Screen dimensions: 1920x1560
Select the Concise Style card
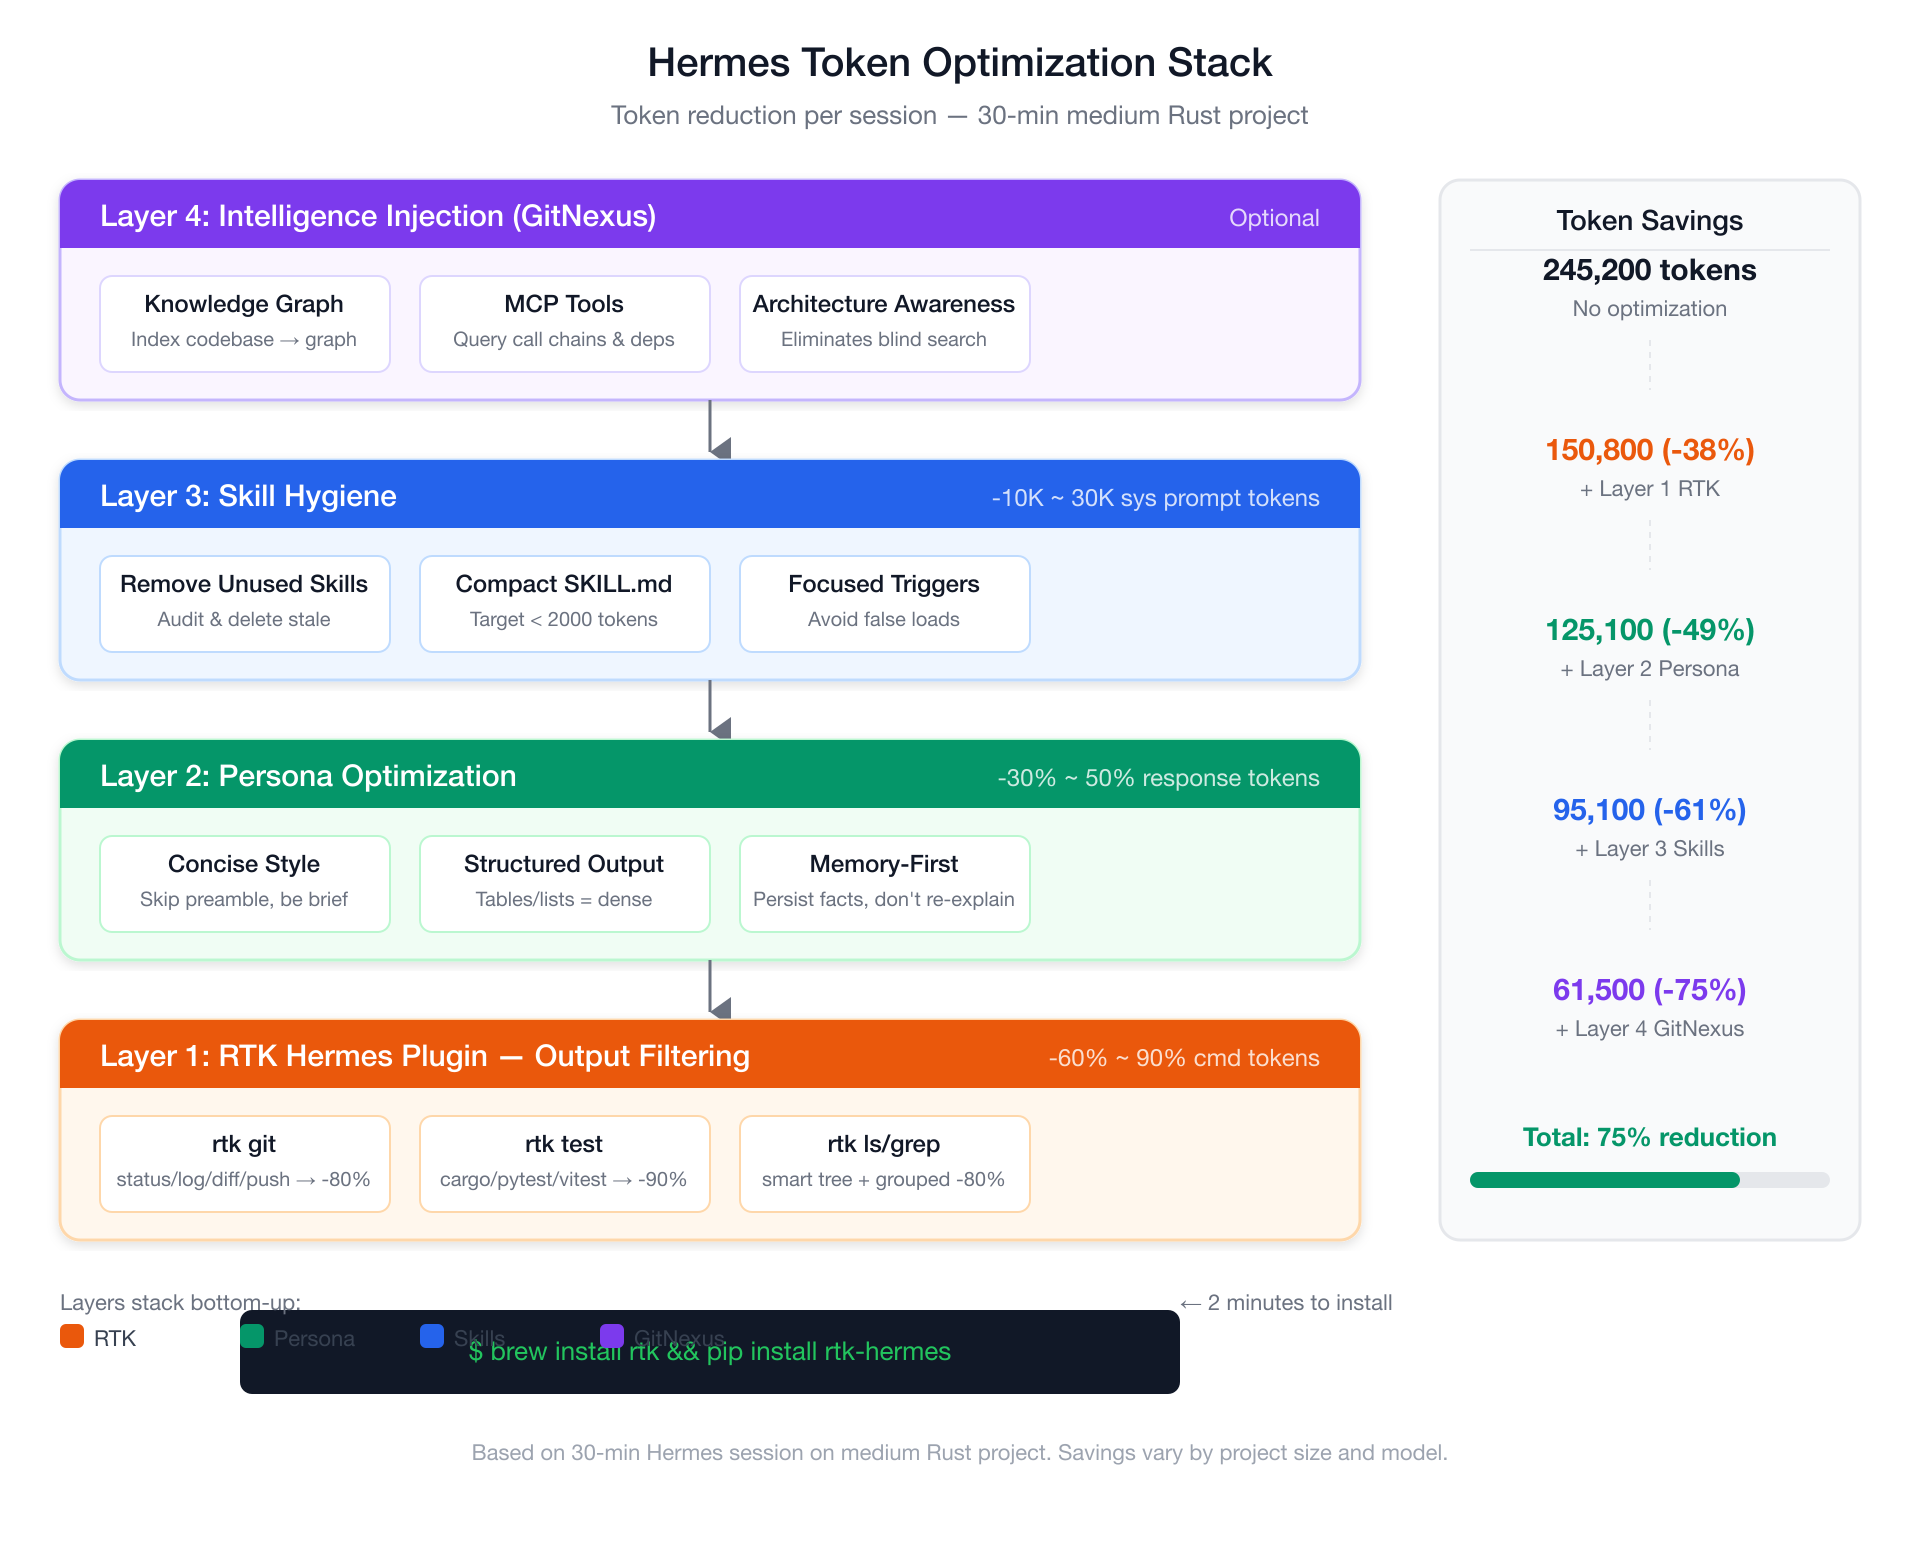(244, 884)
